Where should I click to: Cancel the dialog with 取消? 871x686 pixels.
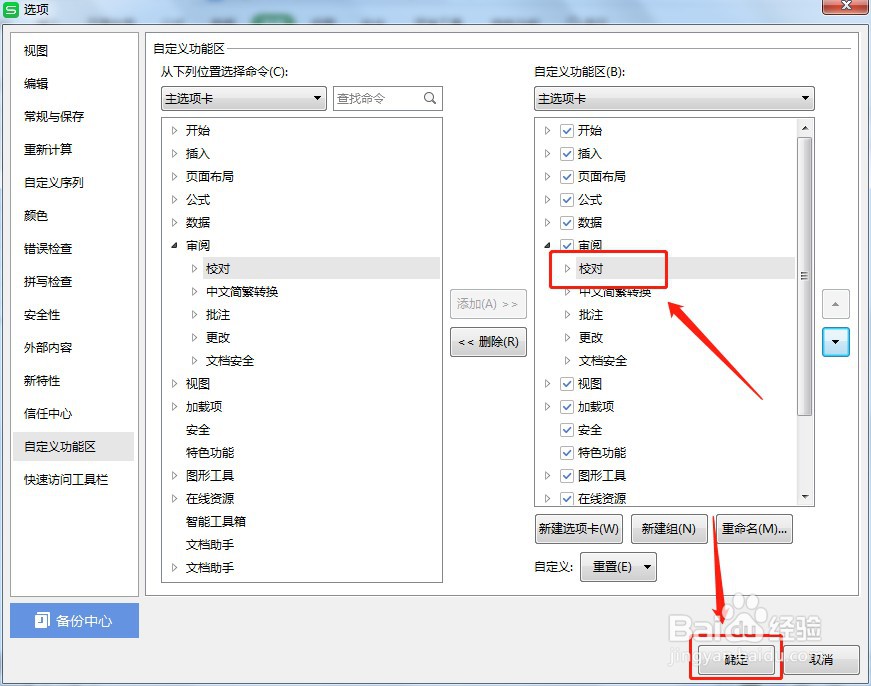(x=821, y=659)
